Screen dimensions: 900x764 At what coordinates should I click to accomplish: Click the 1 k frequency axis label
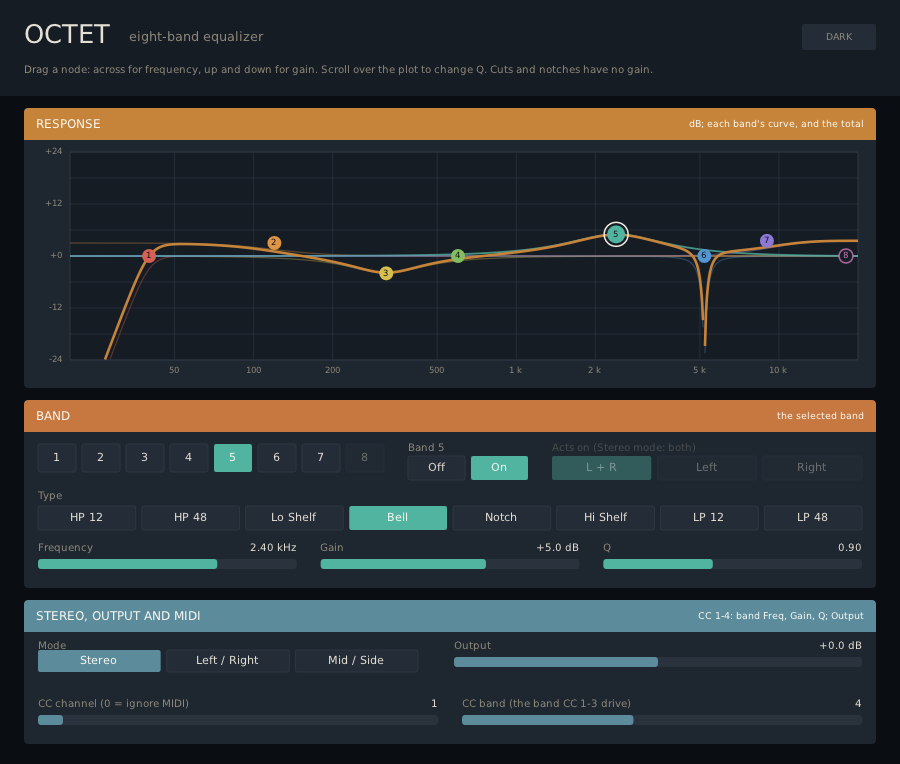[515, 370]
